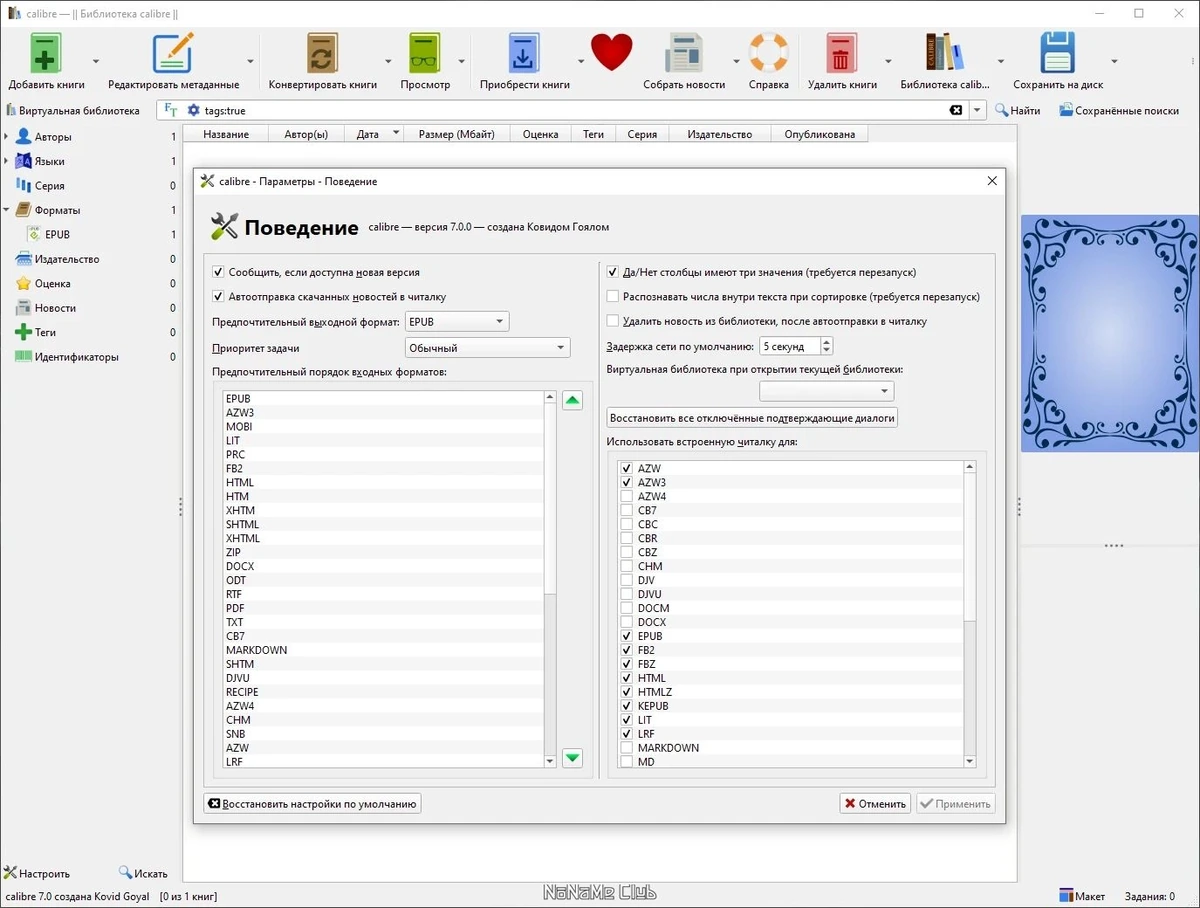The image size is (1200, 908).
Task: Toggle Сообщить, если доступна новая версия
Action: pyautogui.click(x=218, y=272)
